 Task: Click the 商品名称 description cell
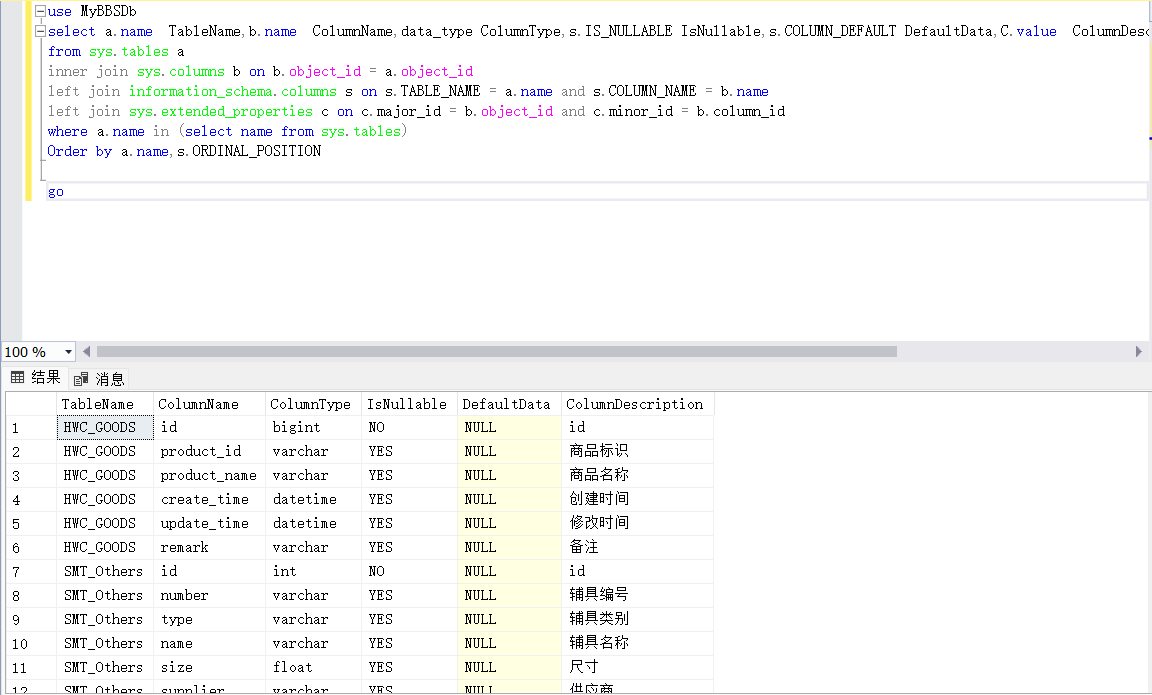[x=638, y=475]
